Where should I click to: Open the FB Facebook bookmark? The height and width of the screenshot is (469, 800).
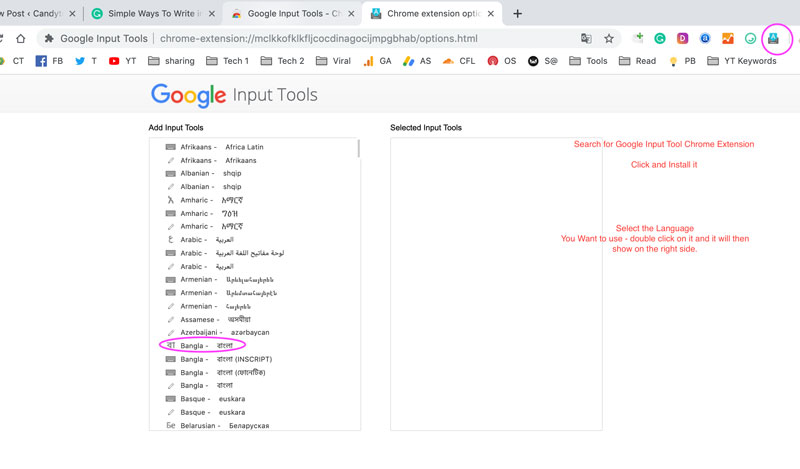click(x=49, y=61)
